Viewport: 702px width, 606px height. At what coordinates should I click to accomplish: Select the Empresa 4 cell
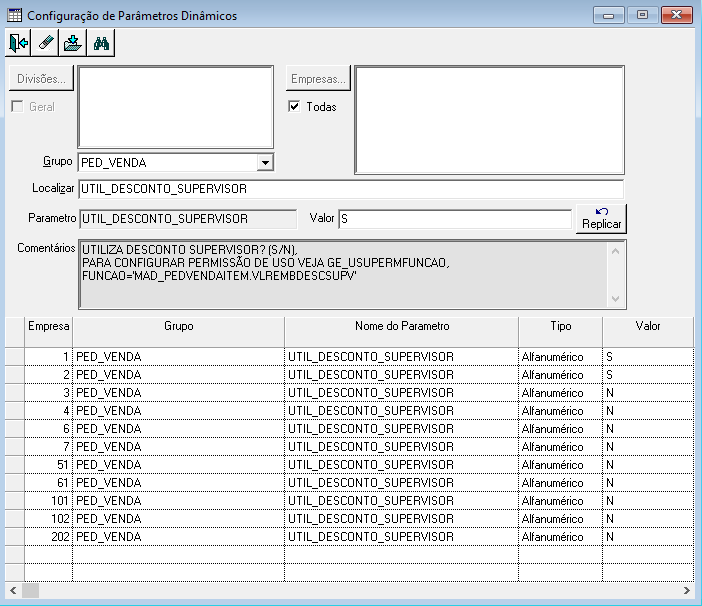coord(48,410)
